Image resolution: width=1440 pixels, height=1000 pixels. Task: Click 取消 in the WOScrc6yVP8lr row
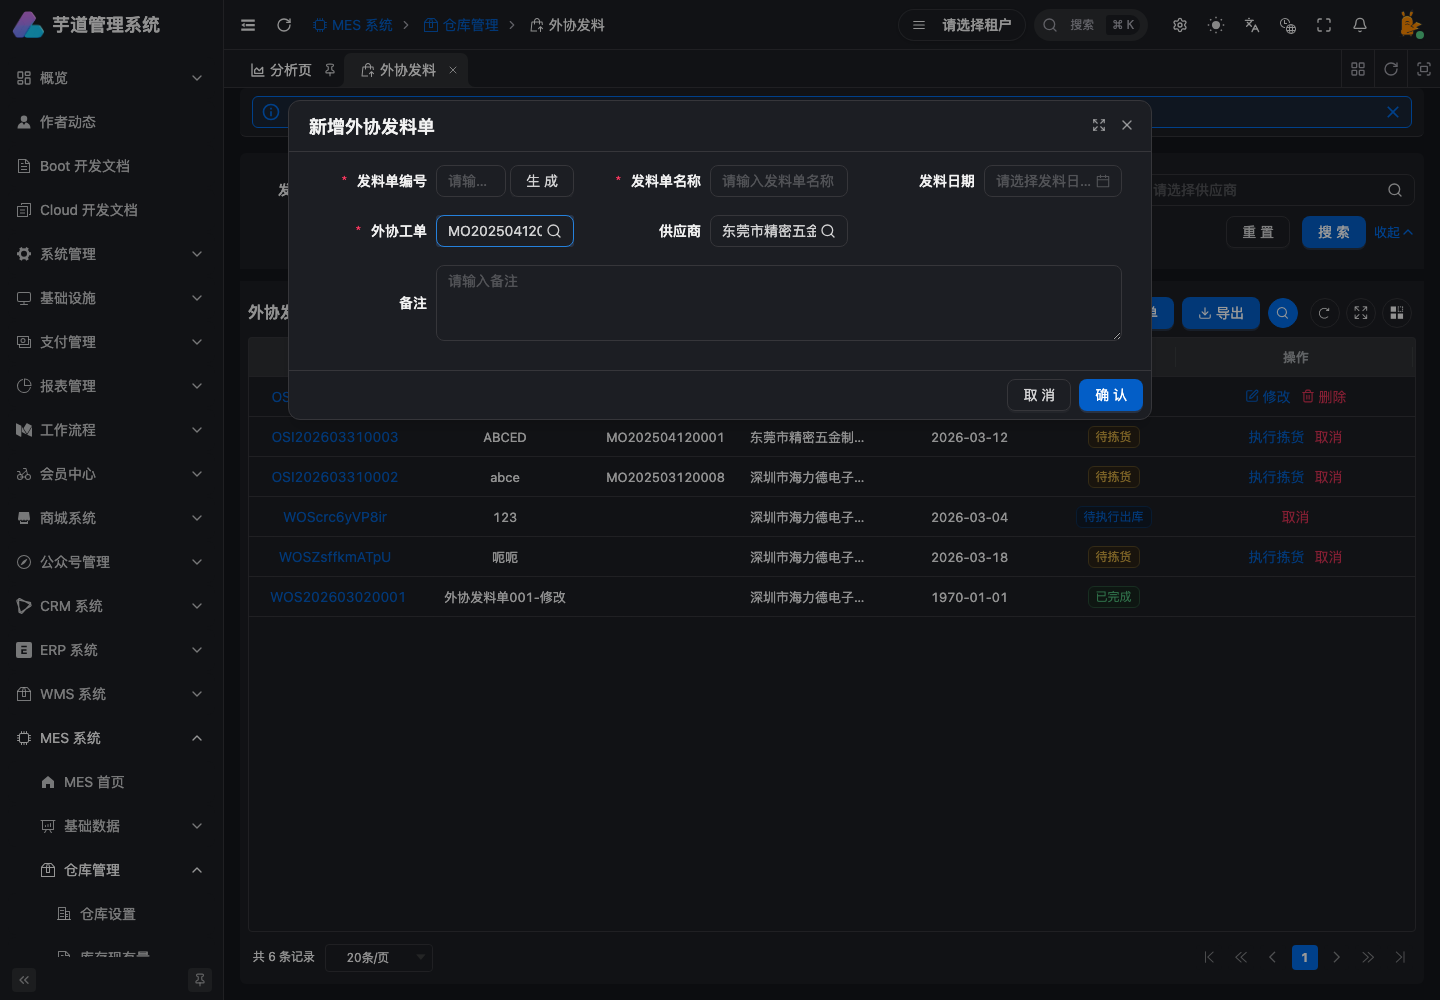1295,517
